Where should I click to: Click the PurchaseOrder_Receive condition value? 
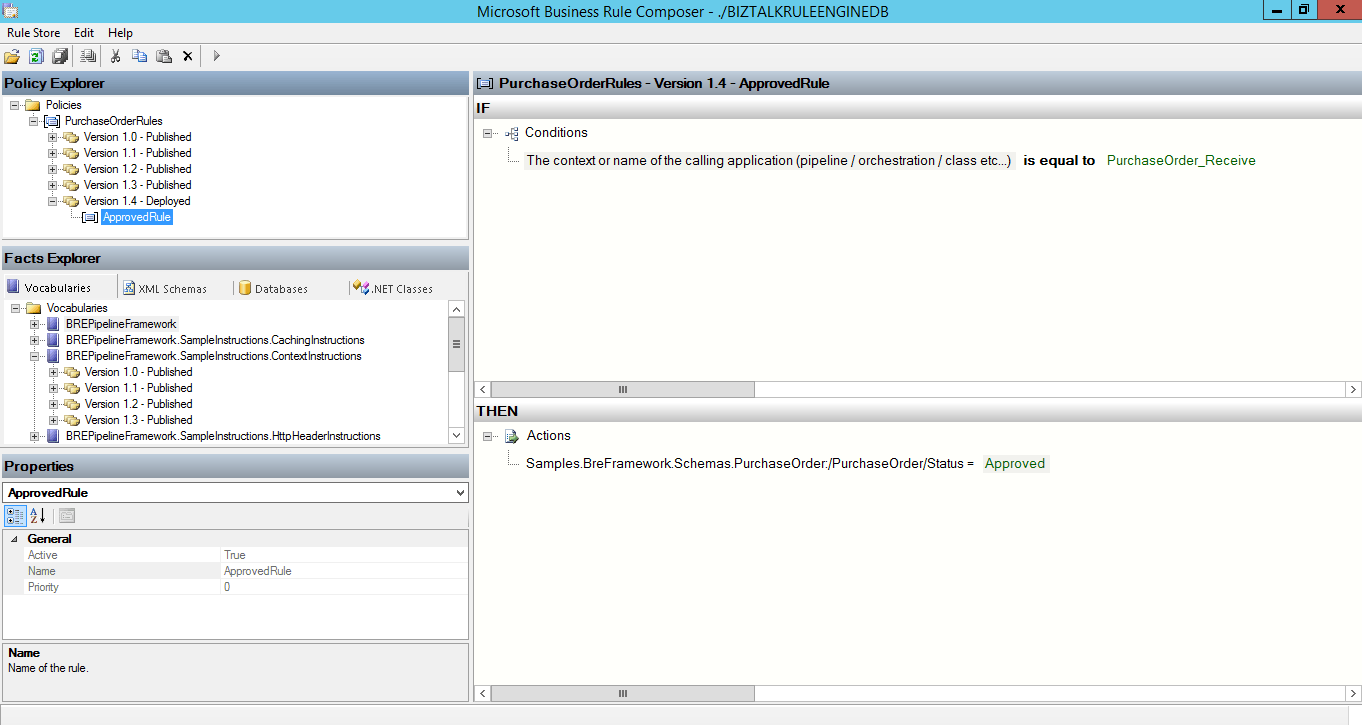click(1181, 160)
